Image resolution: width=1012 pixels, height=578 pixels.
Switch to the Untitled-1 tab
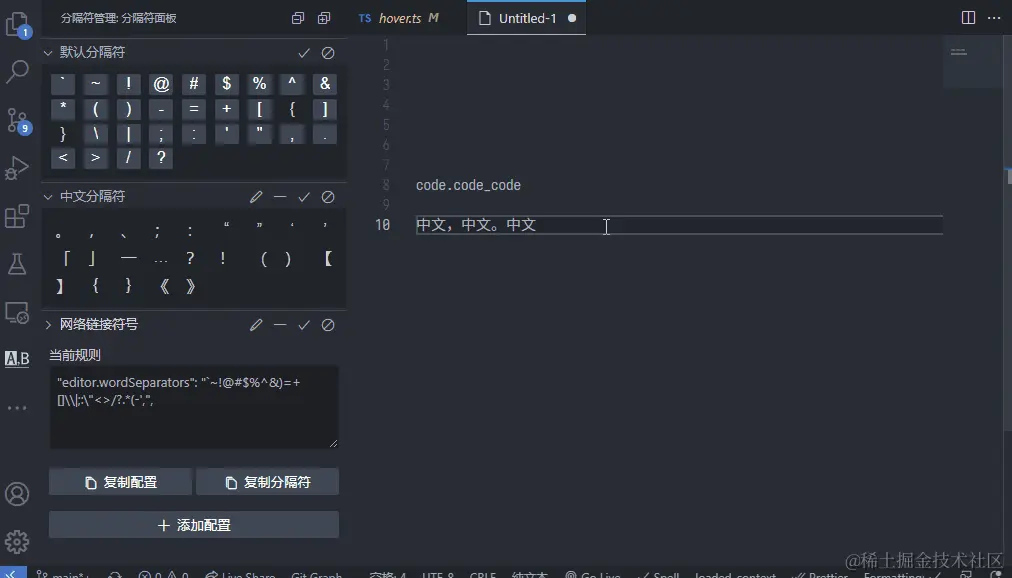pos(526,17)
